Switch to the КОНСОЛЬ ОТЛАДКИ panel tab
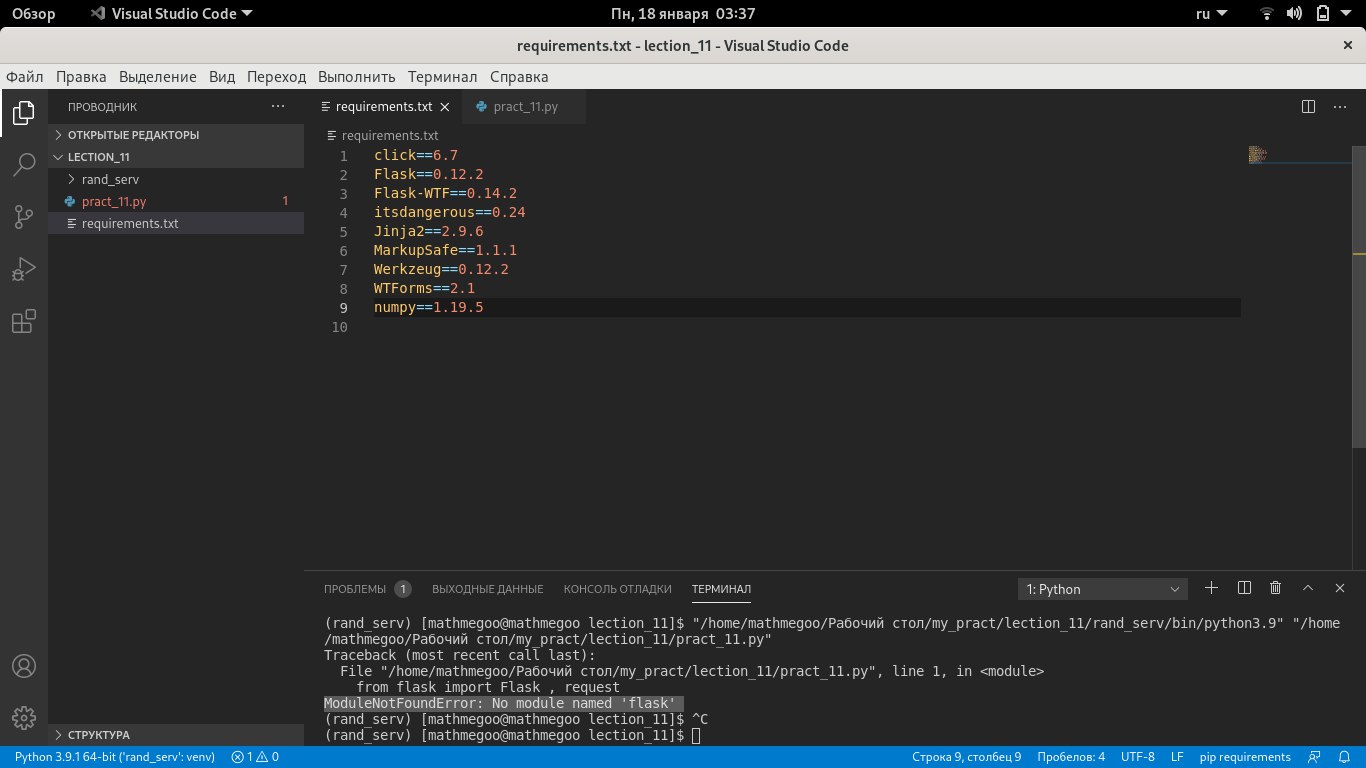 coord(617,589)
